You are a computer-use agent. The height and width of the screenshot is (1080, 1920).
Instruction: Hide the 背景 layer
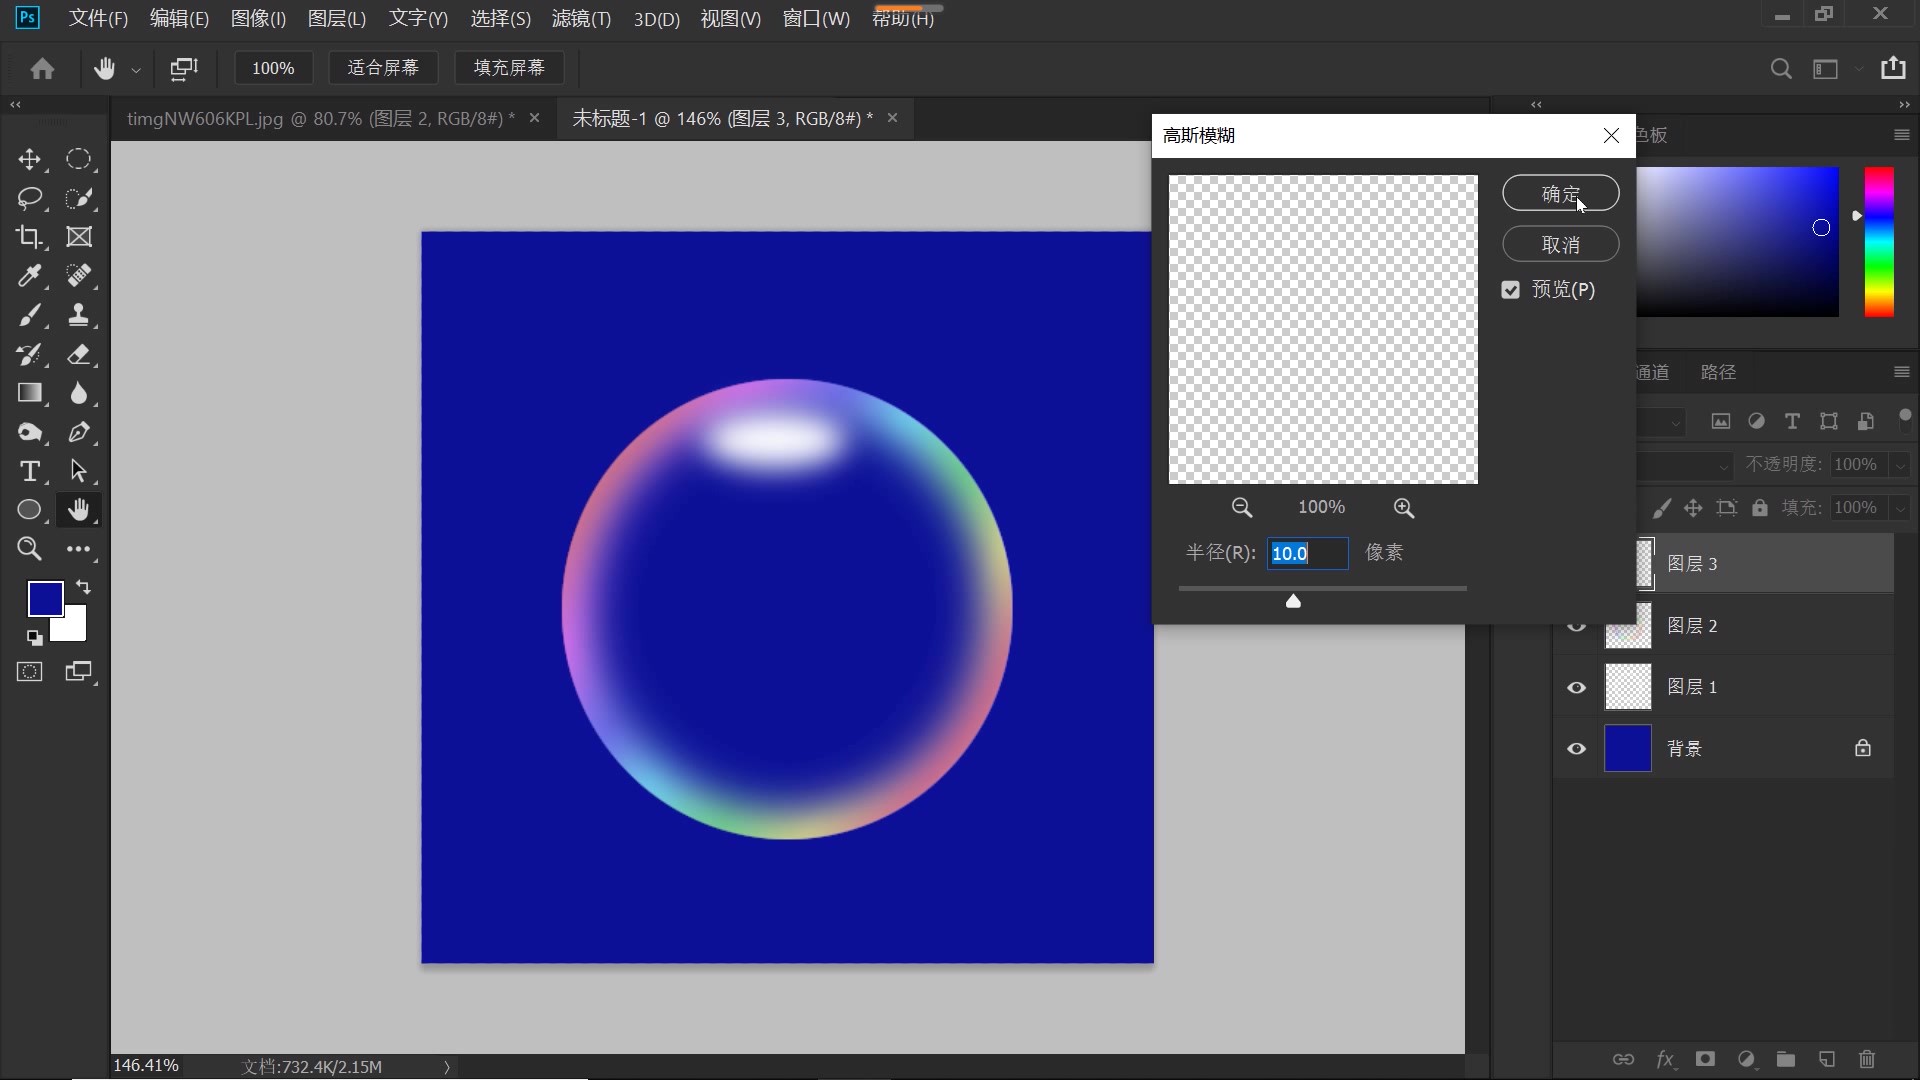[1576, 747]
